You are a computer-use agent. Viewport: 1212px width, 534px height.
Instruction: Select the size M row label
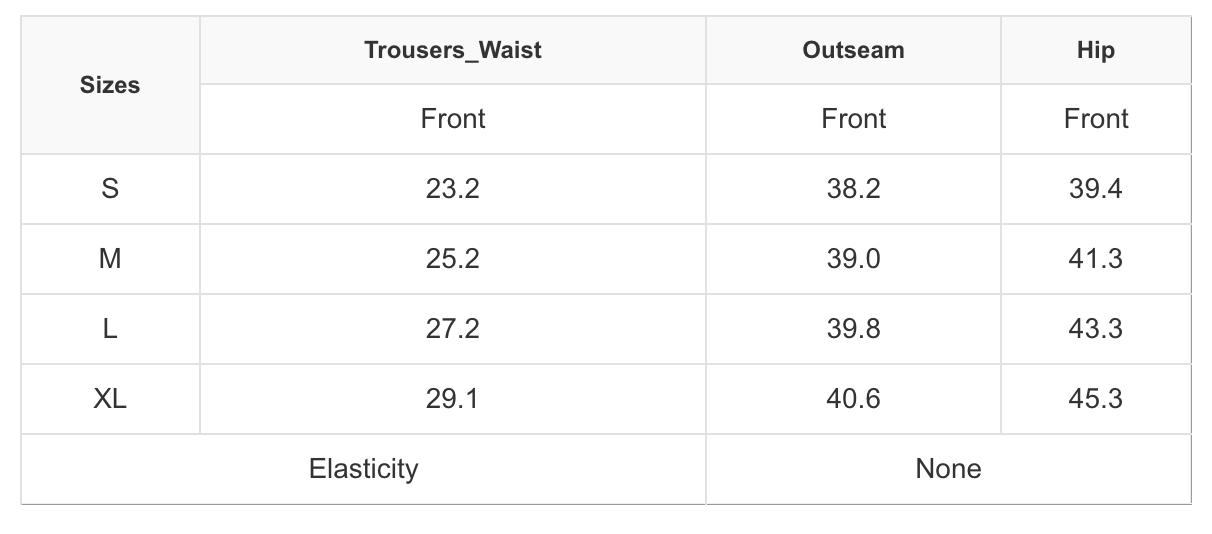pyautogui.click(x=110, y=259)
